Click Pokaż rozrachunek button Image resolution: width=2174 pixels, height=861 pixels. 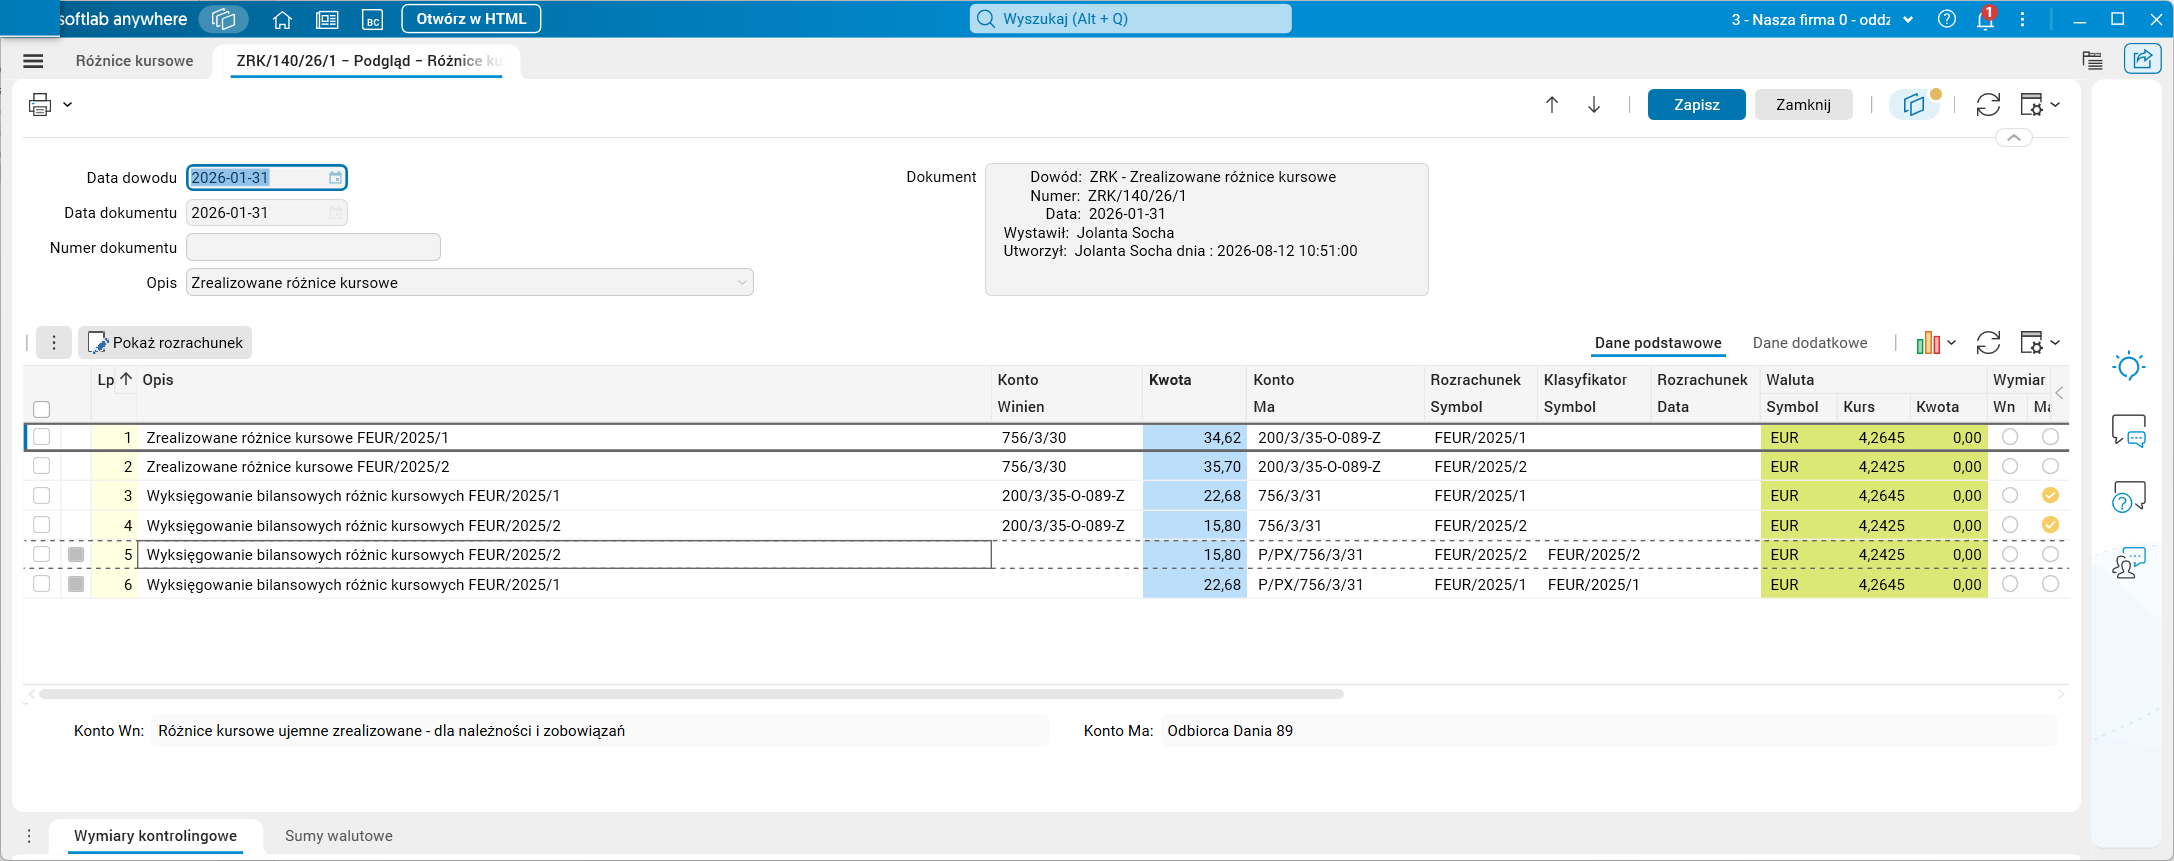[165, 343]
